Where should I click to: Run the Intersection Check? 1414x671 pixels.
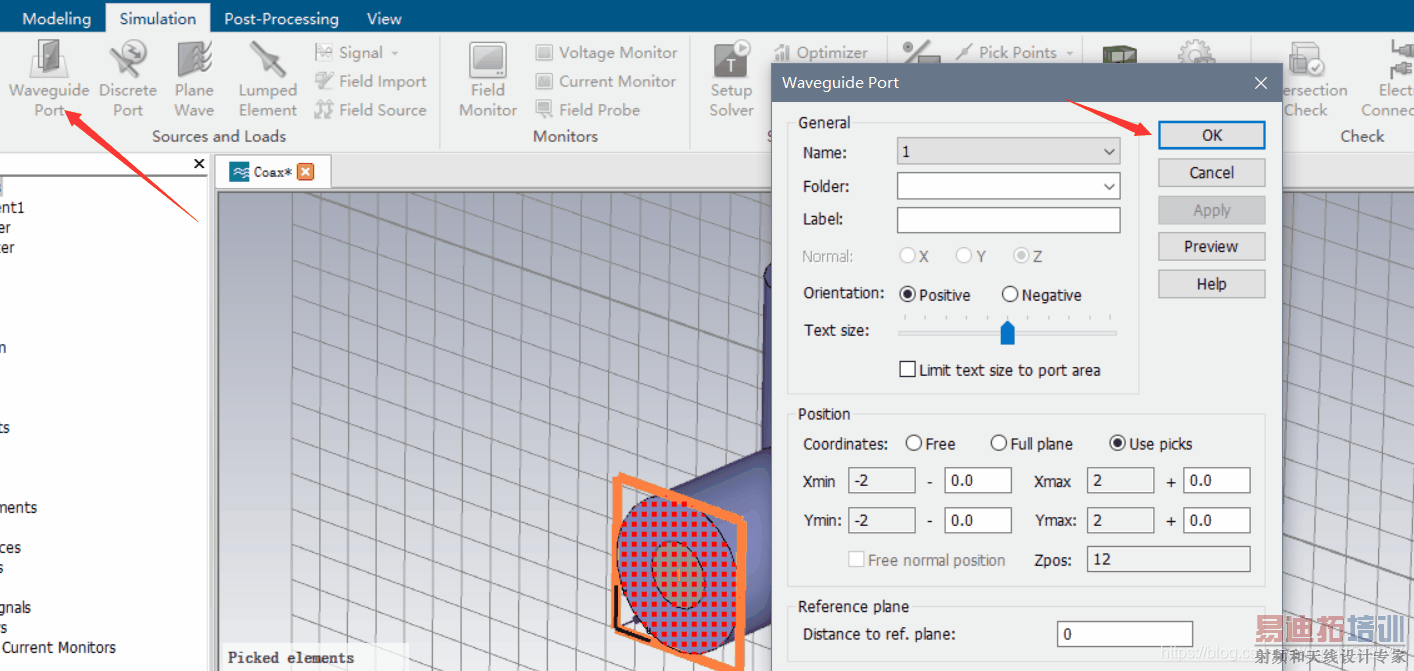click(1306, 80)
